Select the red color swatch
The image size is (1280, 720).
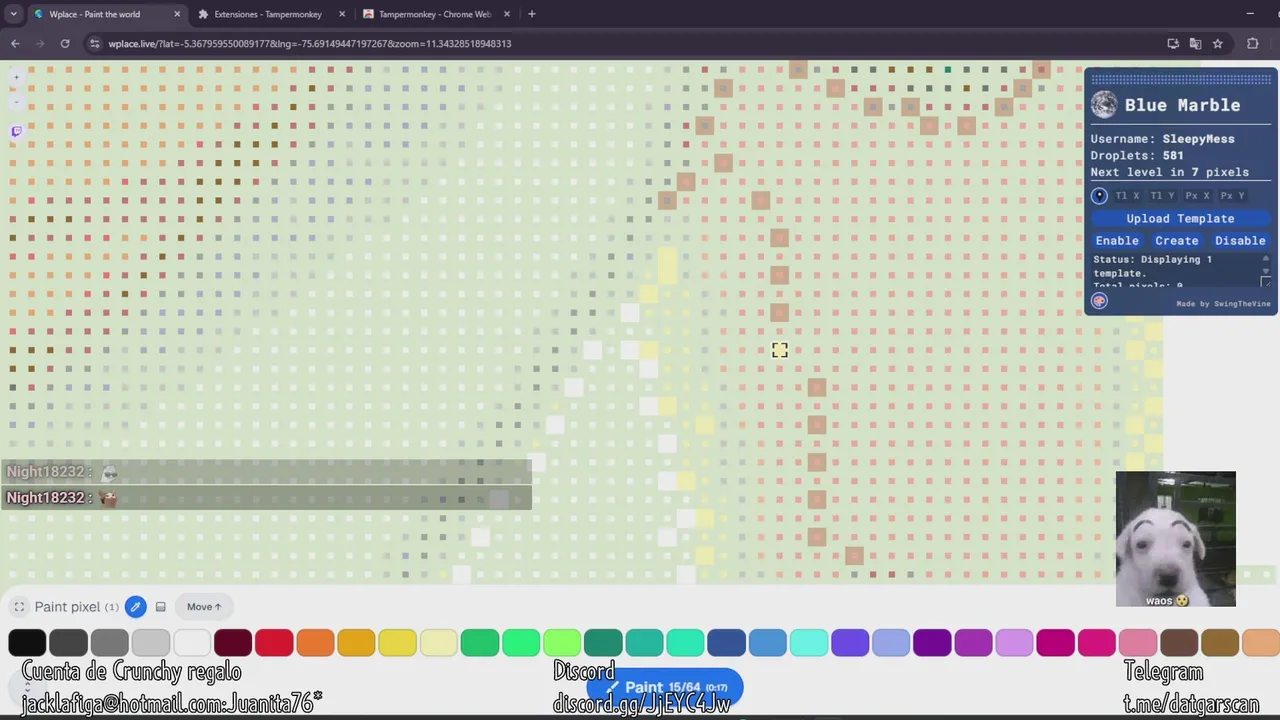pyautogui.click(x=274, y=642)
